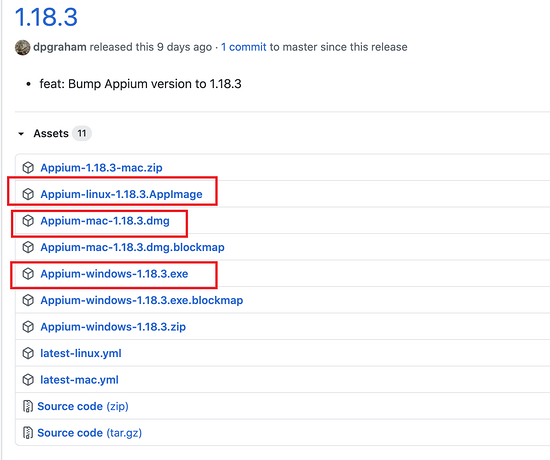Screen dimensions: 550x460
Task: Download Appium-windows-1.18.3.exe.blockmap file
Action: 142,300
